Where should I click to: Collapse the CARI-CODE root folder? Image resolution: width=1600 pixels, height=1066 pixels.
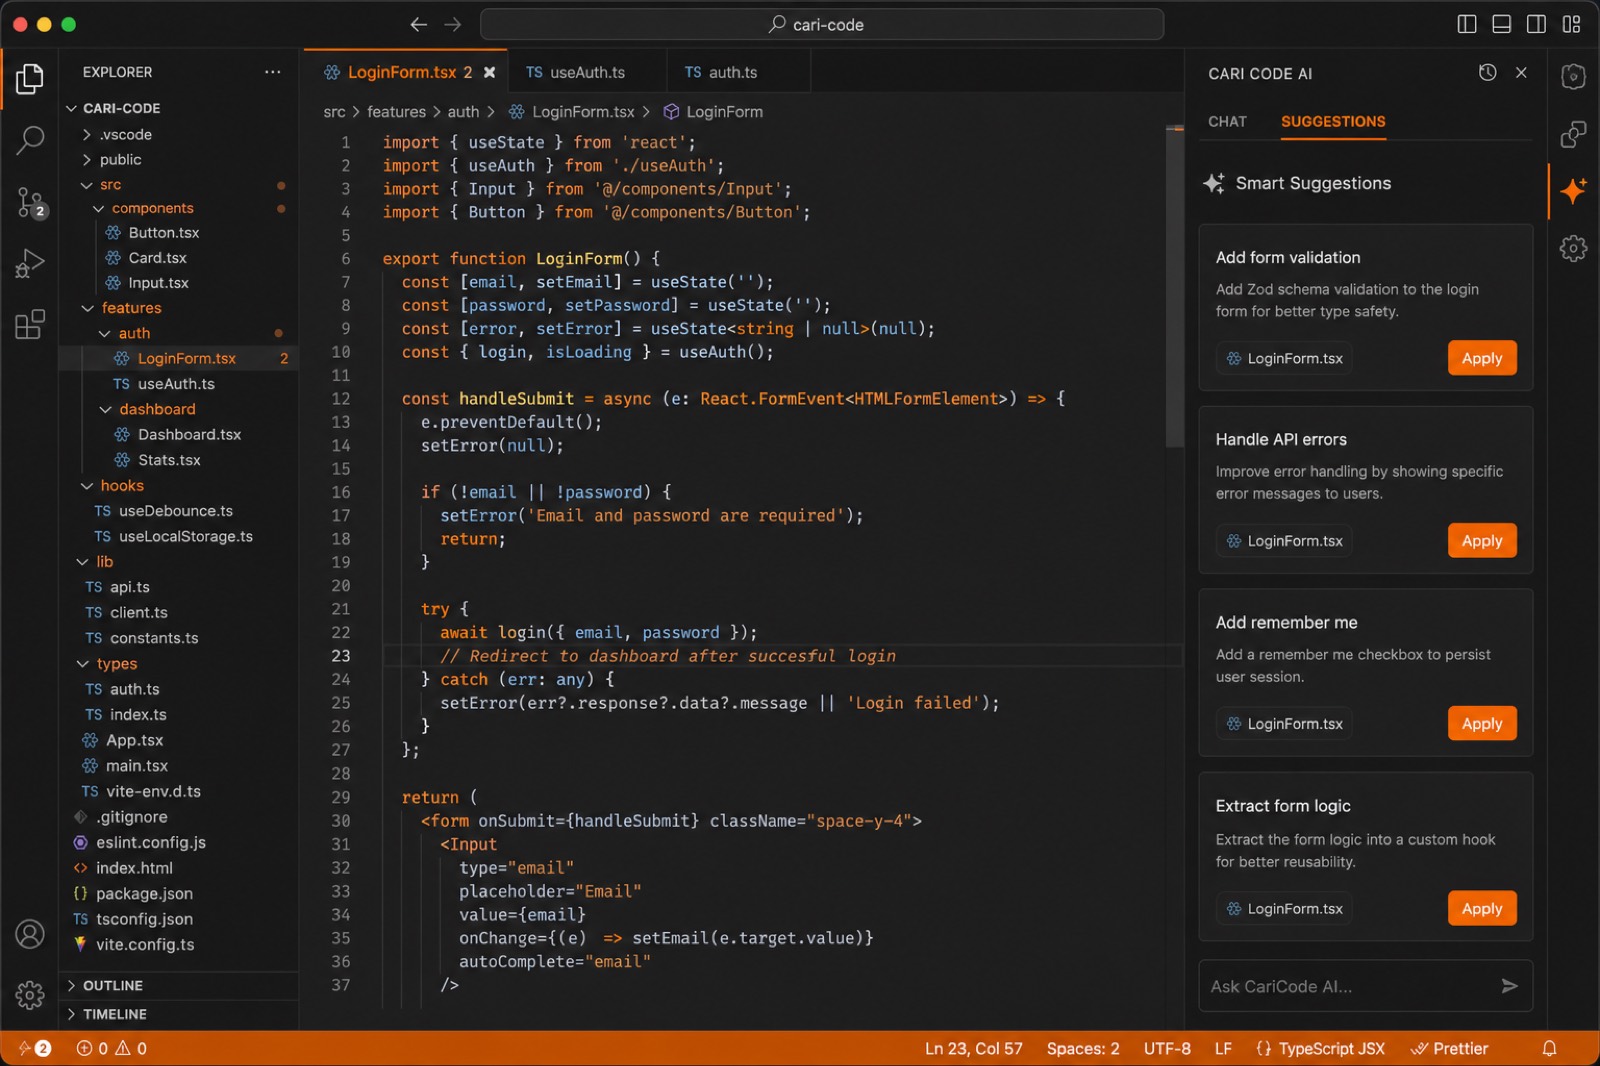[179, 108]
